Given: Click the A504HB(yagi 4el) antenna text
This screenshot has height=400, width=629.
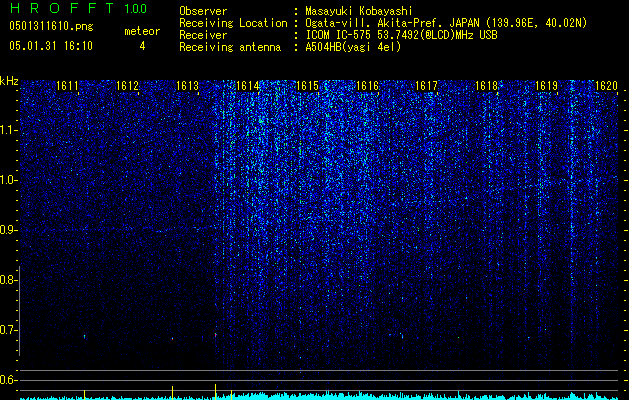Looking at the screenshot, I should point(353,47).
